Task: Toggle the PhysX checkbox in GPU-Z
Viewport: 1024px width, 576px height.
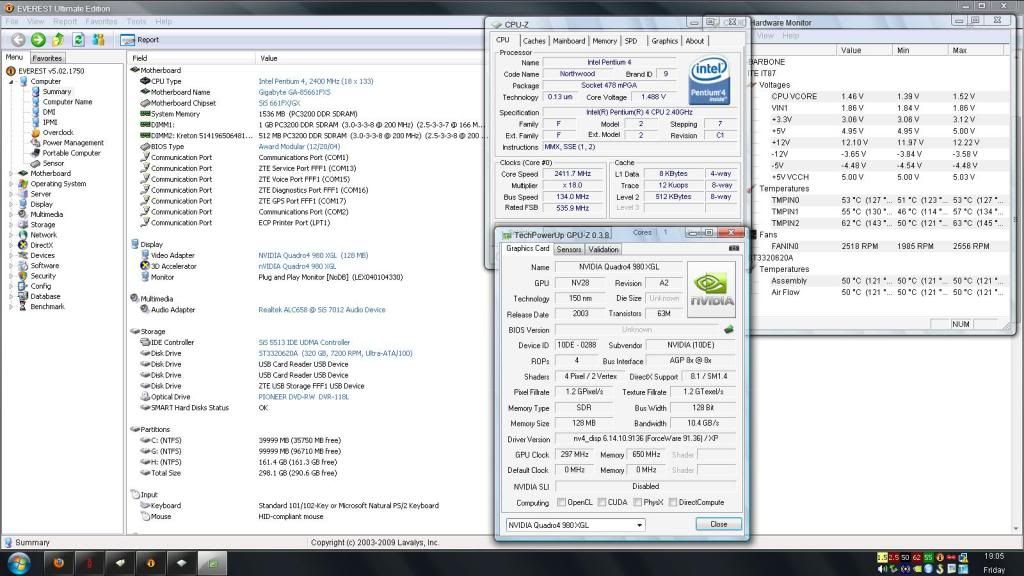Action: pyautogui.click(x=637, y=502)
